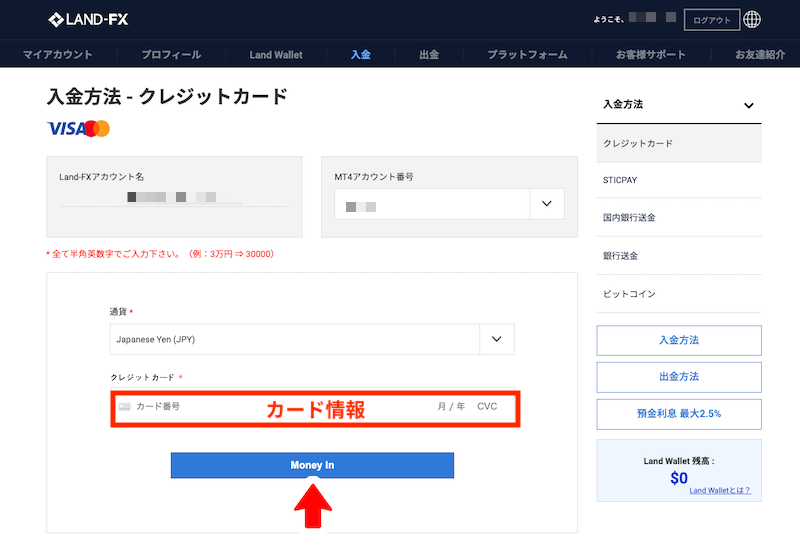The width and height of the screenshot is (800, 552).
Task: Open the MT4 account number combo box
Action: click(x=449, y=204)
